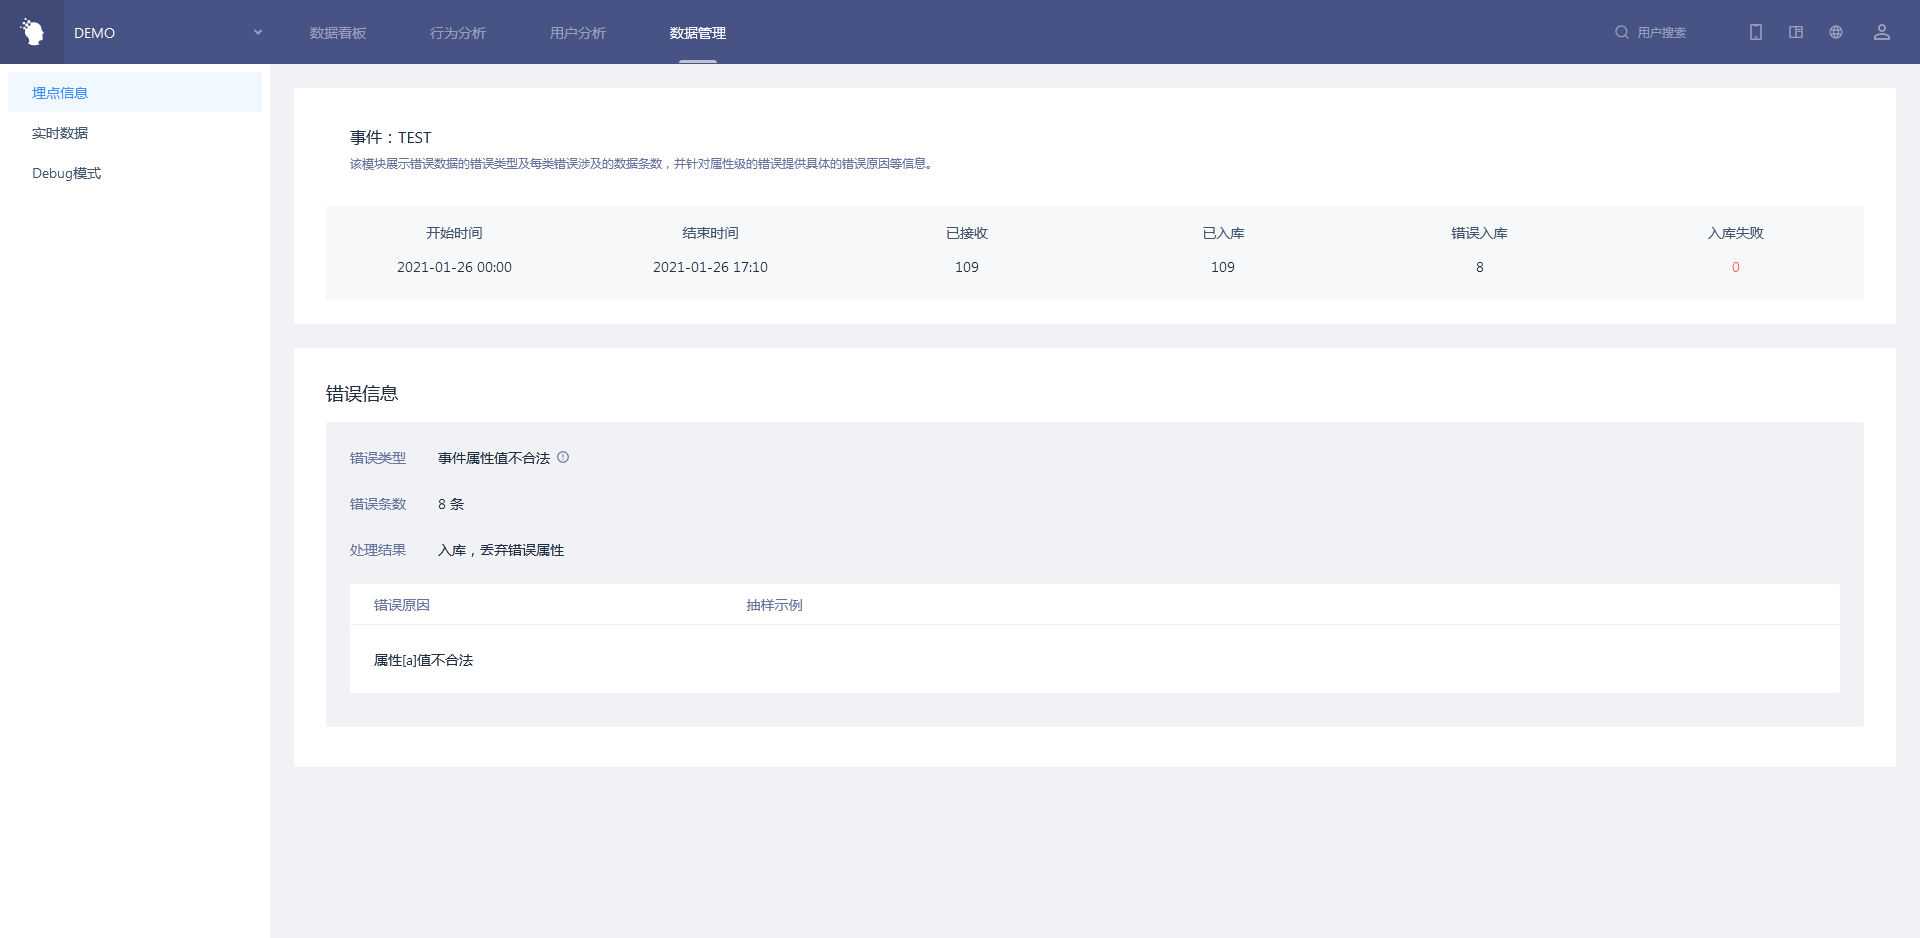Click the red 入库失败 count value
This screenshot has width=1920, height=938.
(x=1735, y=267)
